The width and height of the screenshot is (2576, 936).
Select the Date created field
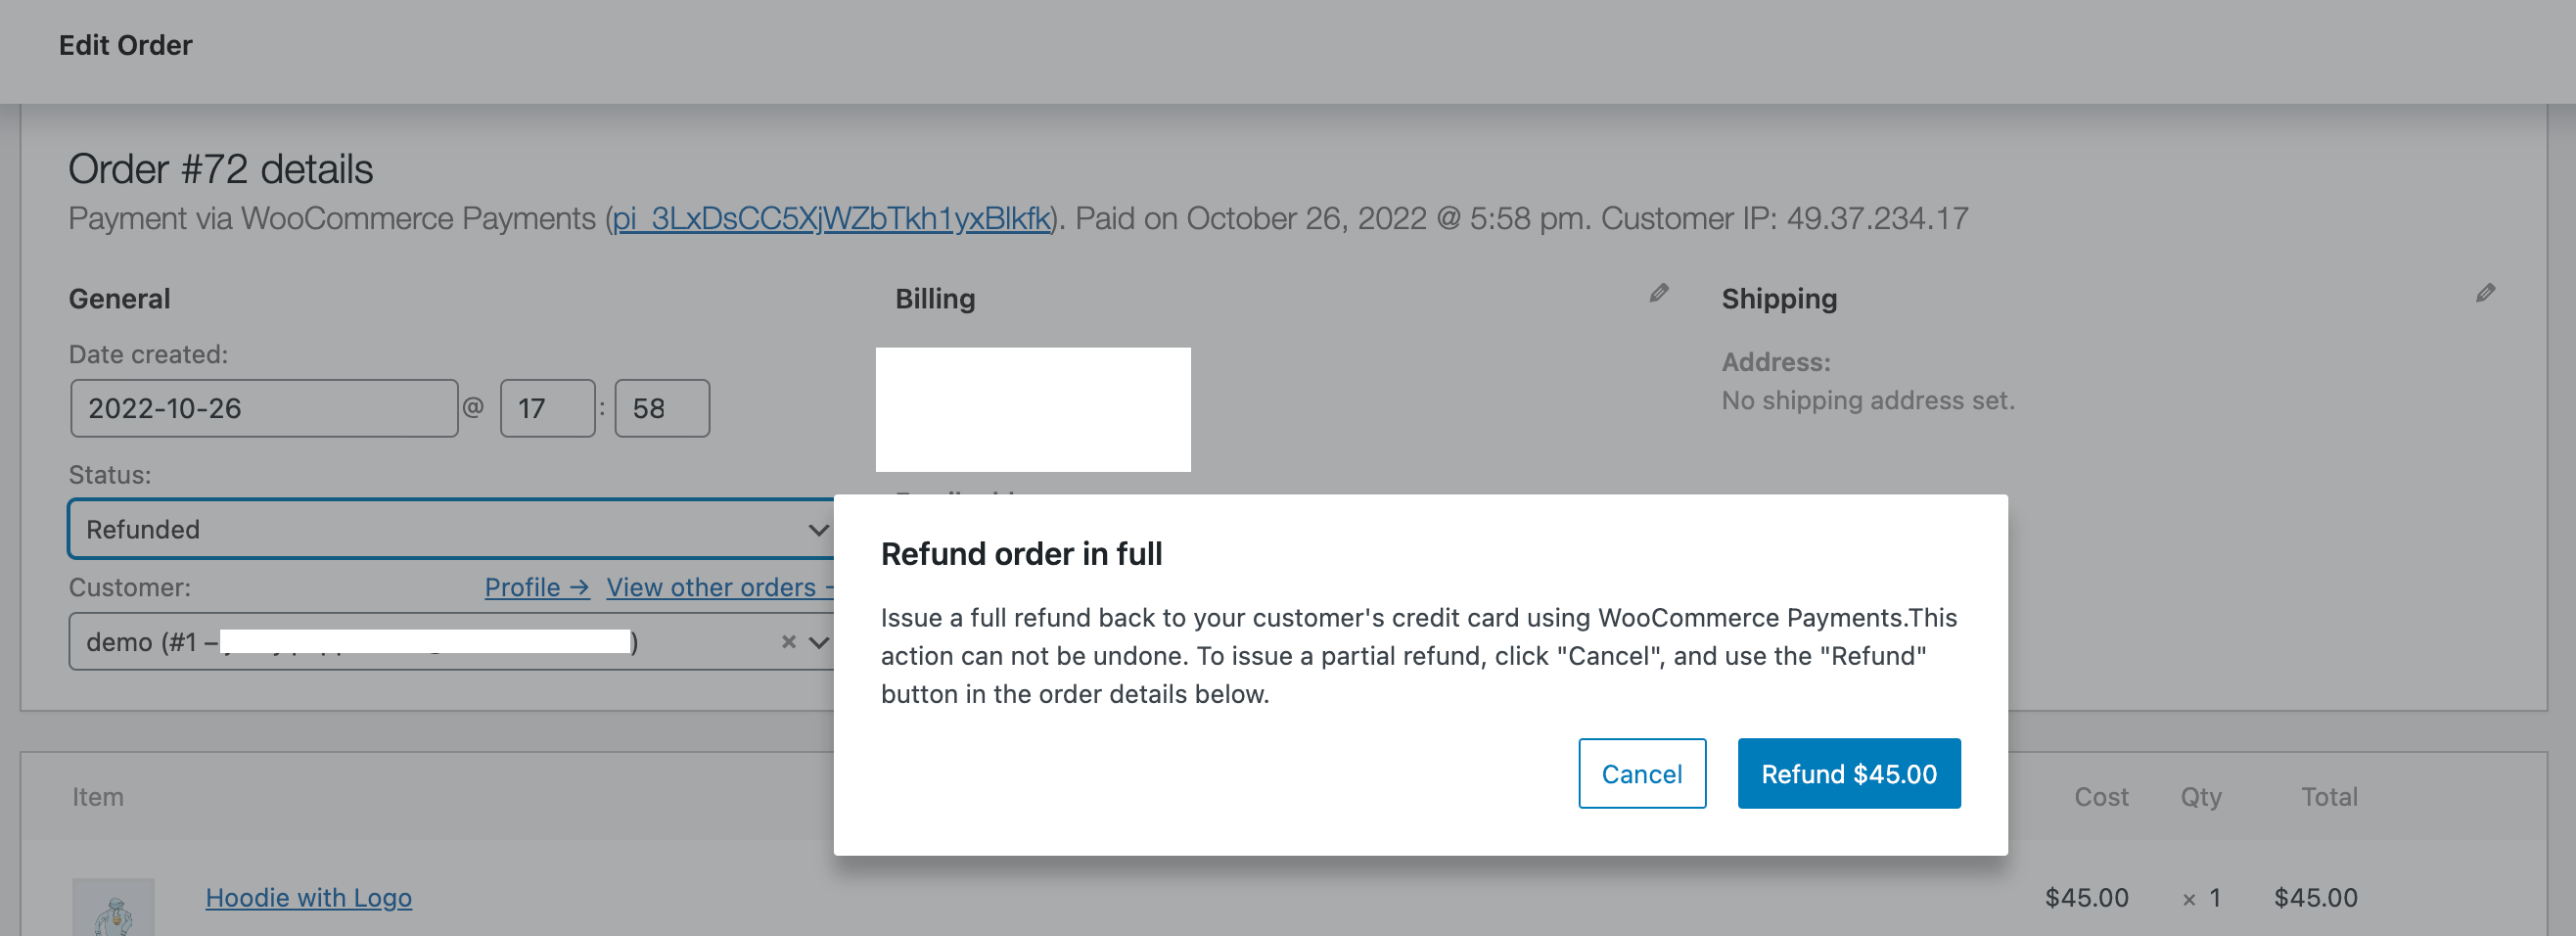(263, 408)
